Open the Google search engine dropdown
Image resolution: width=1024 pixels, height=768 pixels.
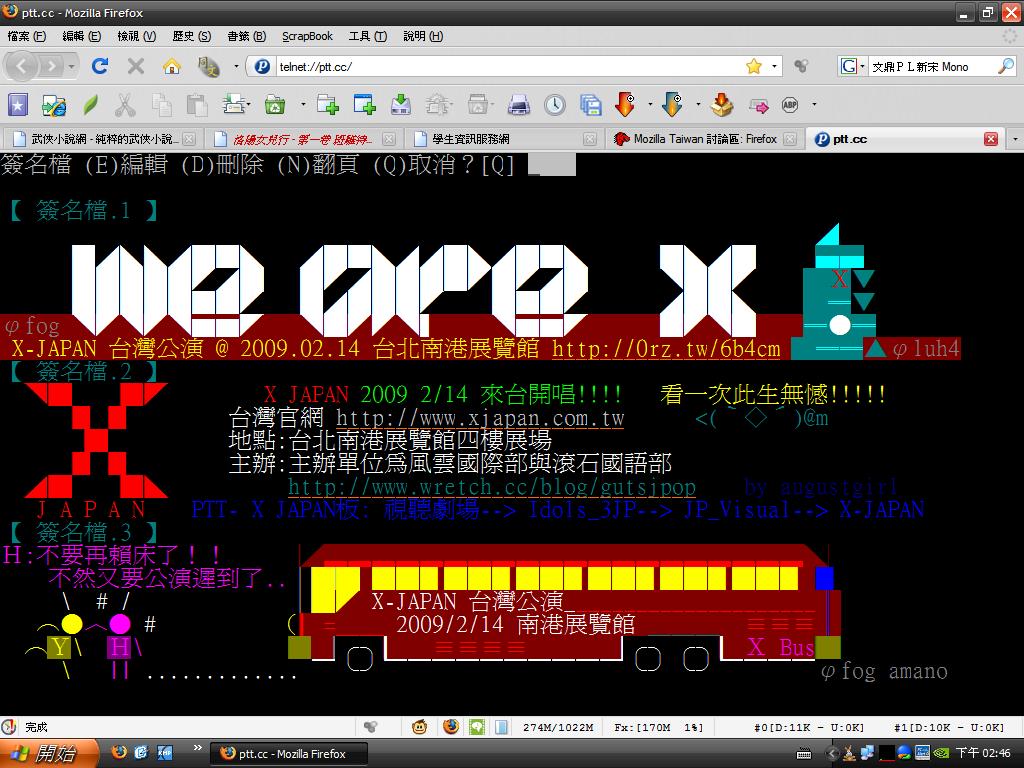pos(853,66)
